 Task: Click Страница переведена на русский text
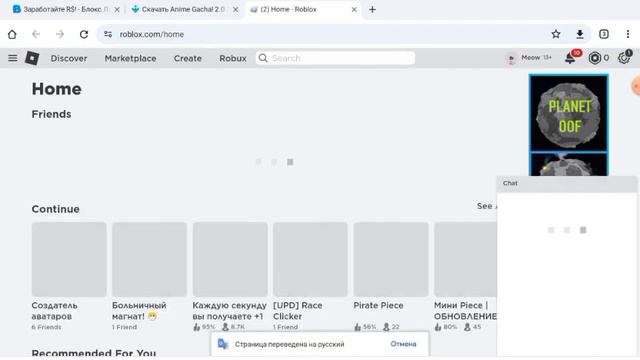point(289,344)
